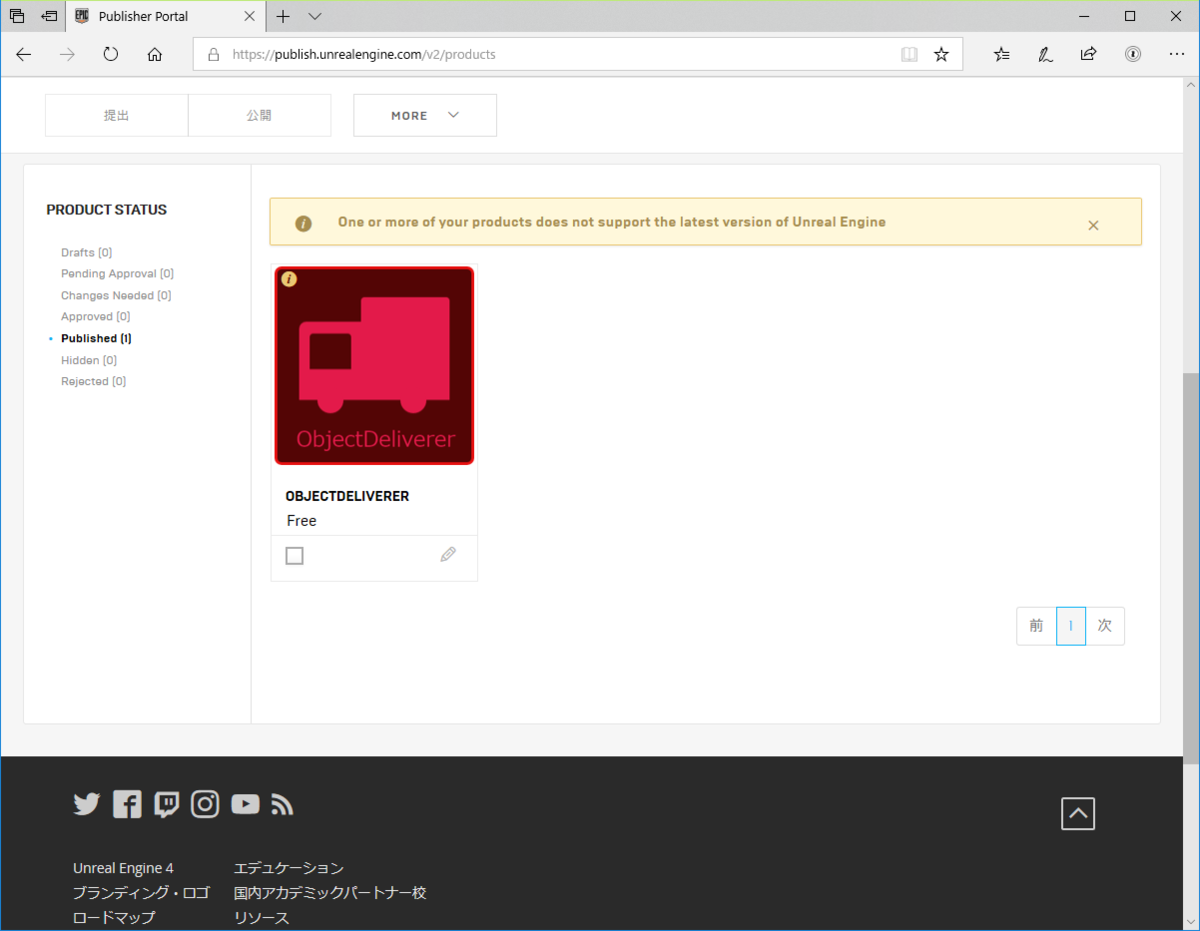Click the browser address bar URL

(364, 55)
